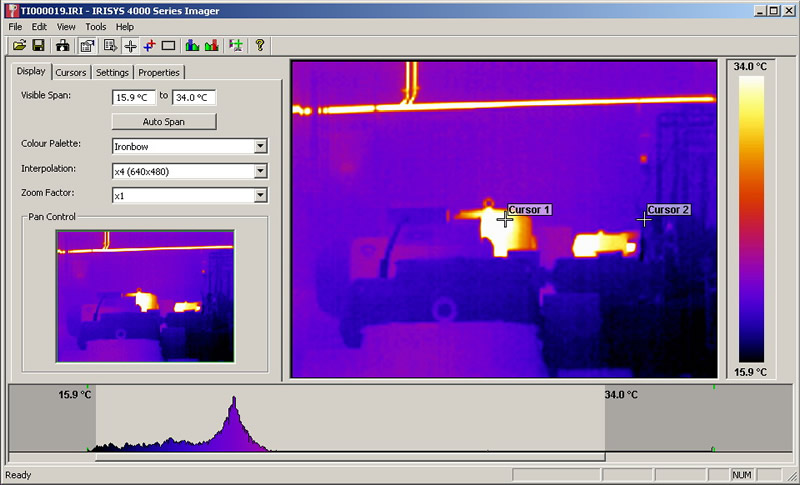
Task: Click the blue-green histogram toolbar icon
Action: [191, 45]
